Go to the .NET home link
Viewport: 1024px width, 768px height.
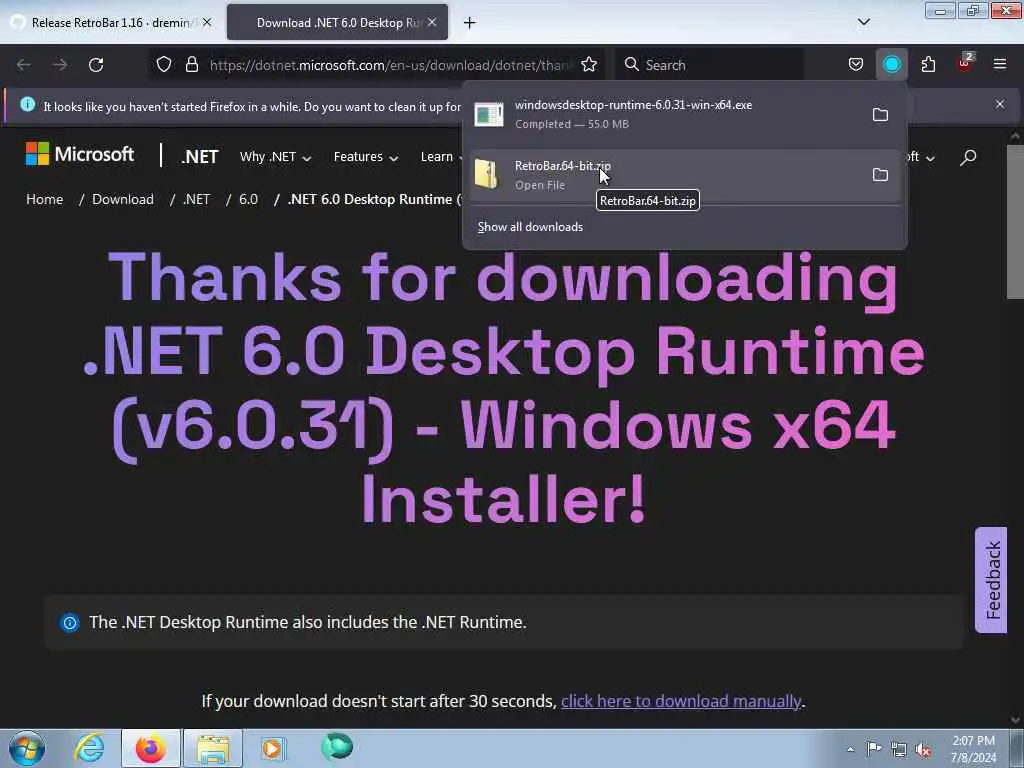[199, 157]
